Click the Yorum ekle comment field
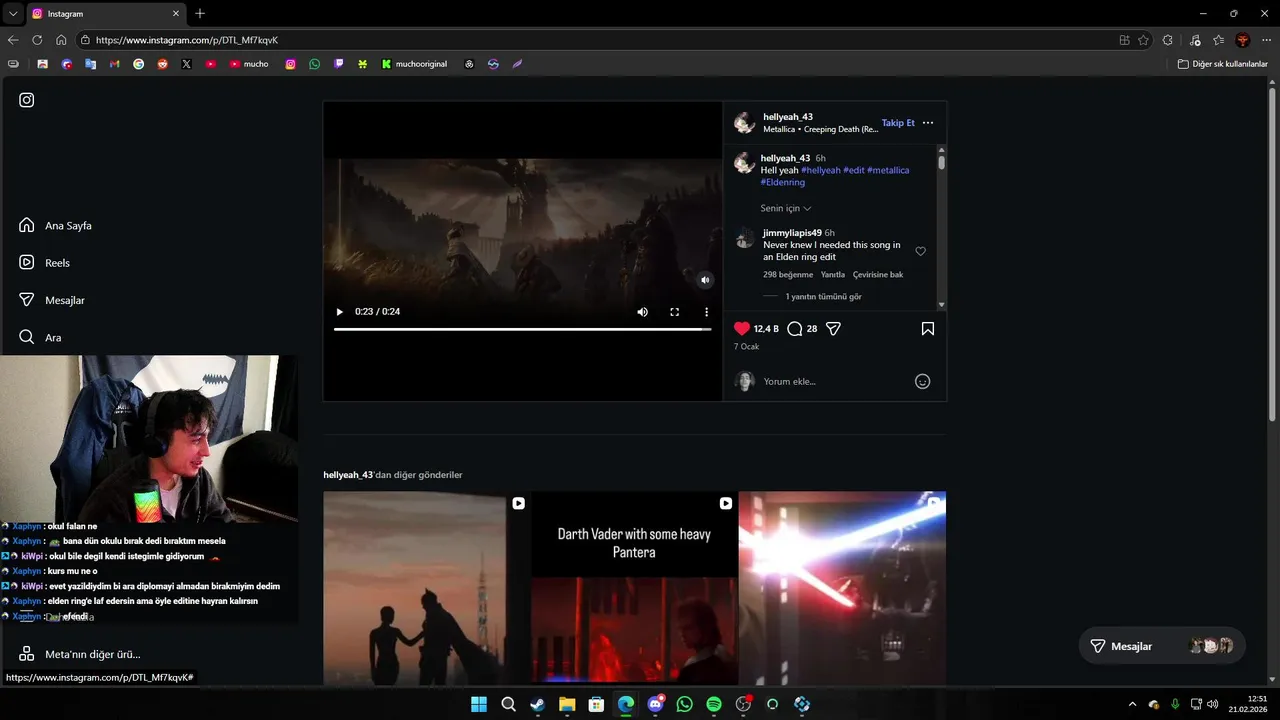The height and width of the screenshot is (720, 1280). pyautogui.click(x=835, y=381)
